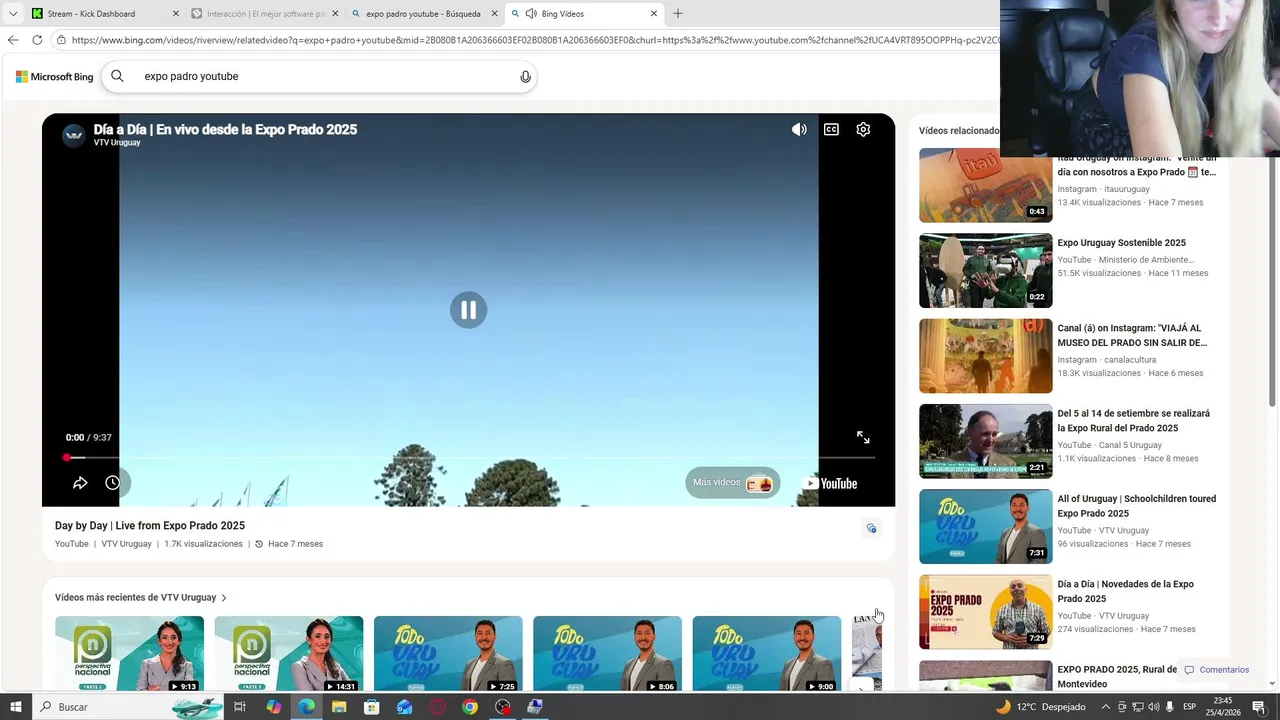Click the VTV Uruguay channel avatar
This screenshot has height=720, width=1280.
pyautogui.click(x=73, y=135)
